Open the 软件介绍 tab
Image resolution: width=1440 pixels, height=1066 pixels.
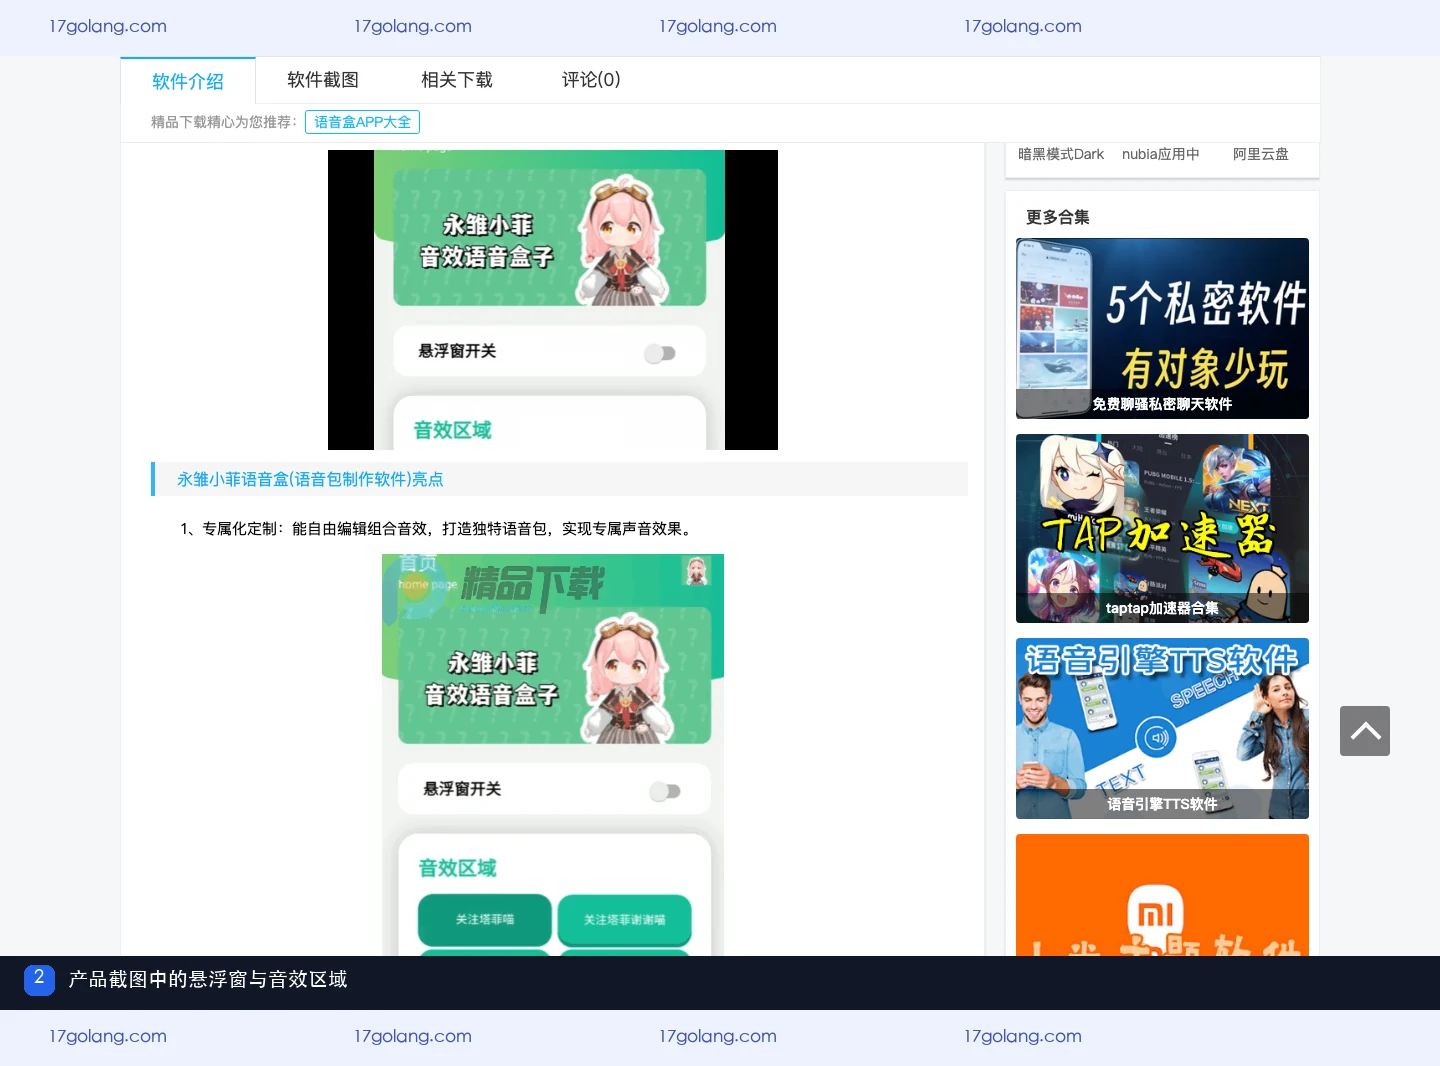(188, 81)
